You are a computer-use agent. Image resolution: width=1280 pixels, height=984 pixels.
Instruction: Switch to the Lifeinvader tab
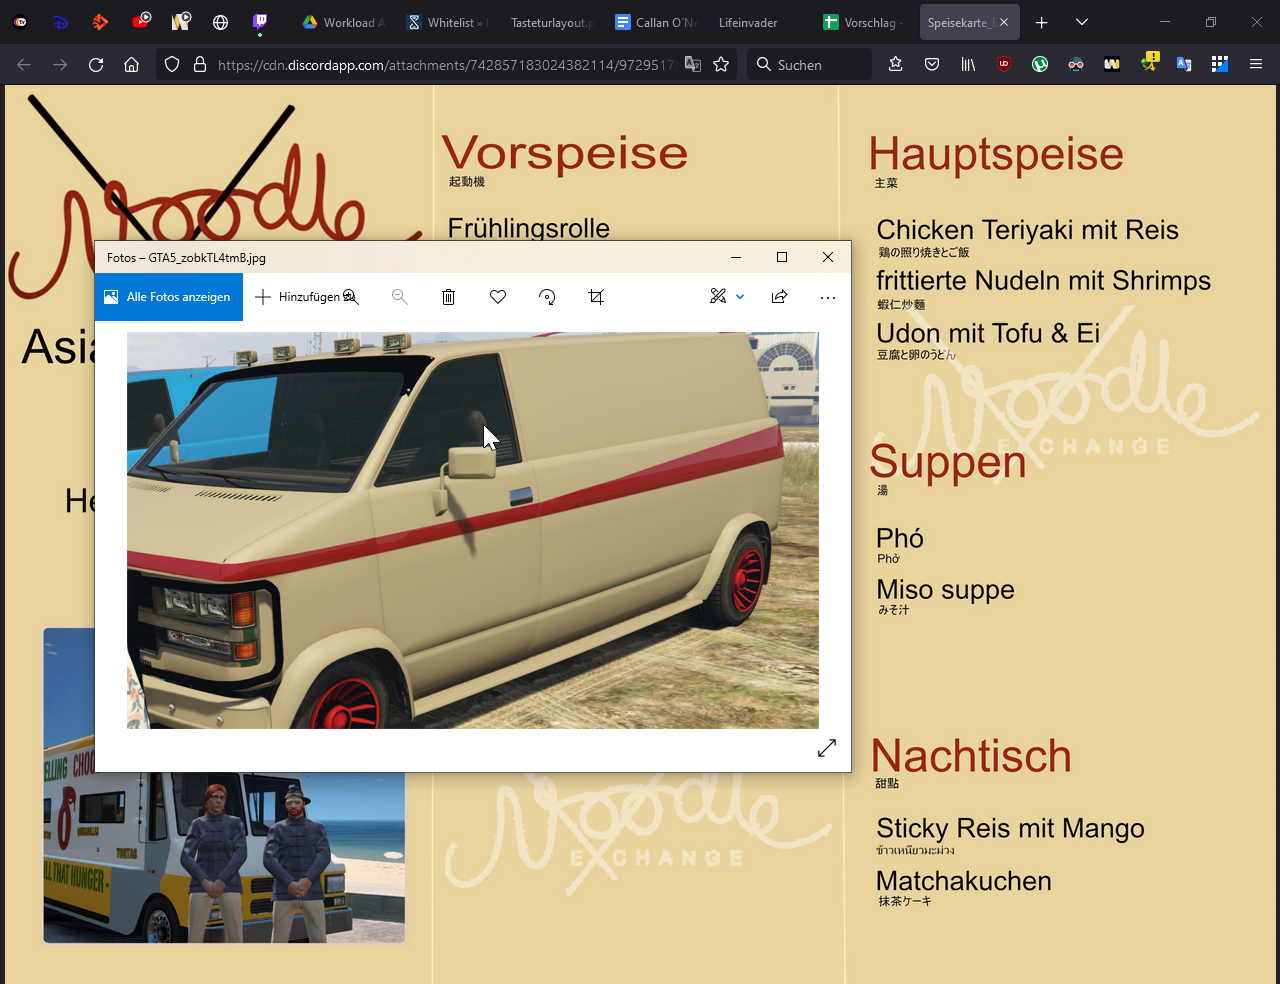[759, 22]
